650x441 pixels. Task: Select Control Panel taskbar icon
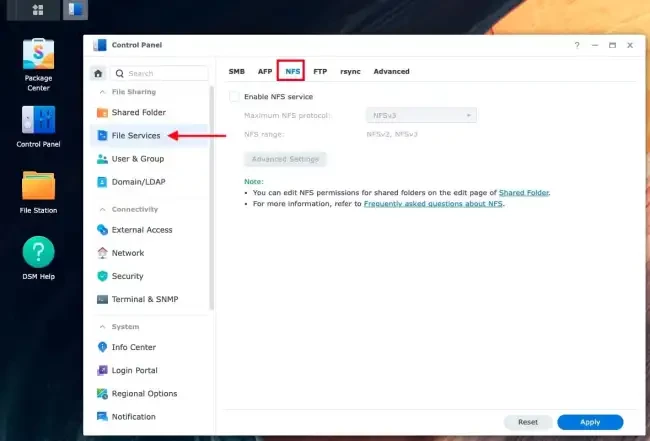pyautogui.click(x=75, y=10)
